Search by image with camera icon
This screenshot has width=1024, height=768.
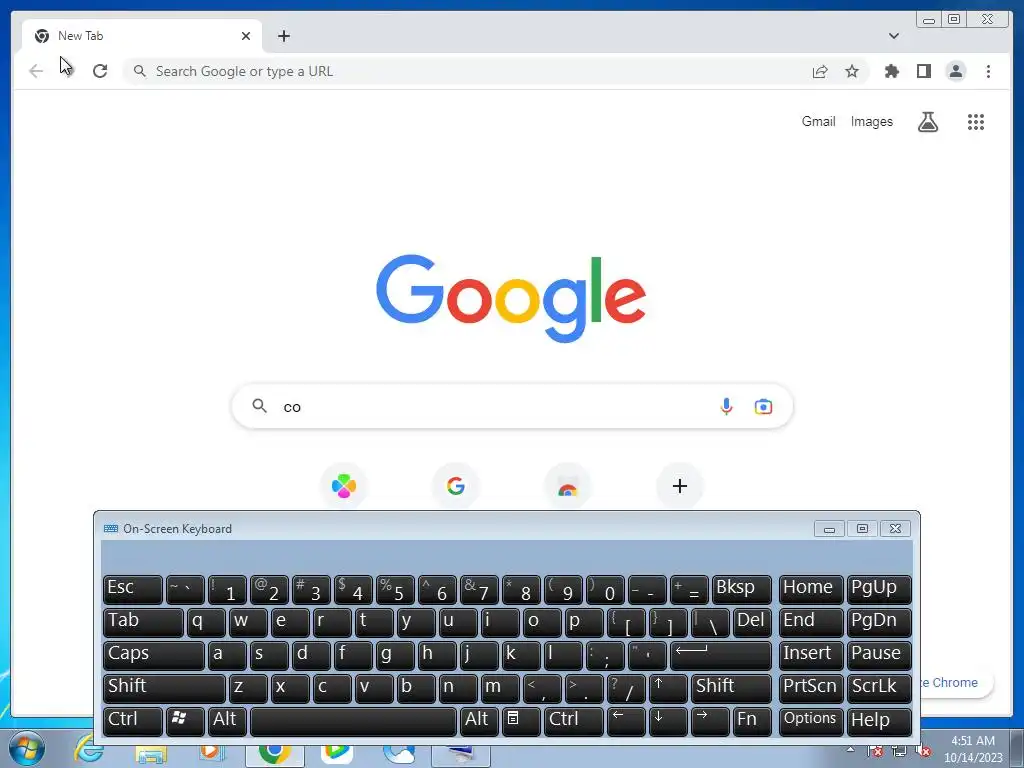click(x=763, y=406)
